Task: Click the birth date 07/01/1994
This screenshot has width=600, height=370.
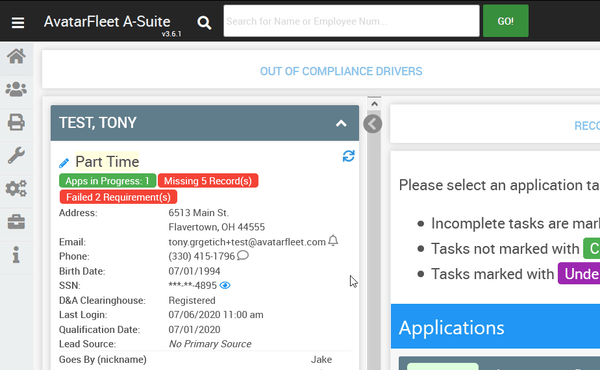Action: (194, 271)
